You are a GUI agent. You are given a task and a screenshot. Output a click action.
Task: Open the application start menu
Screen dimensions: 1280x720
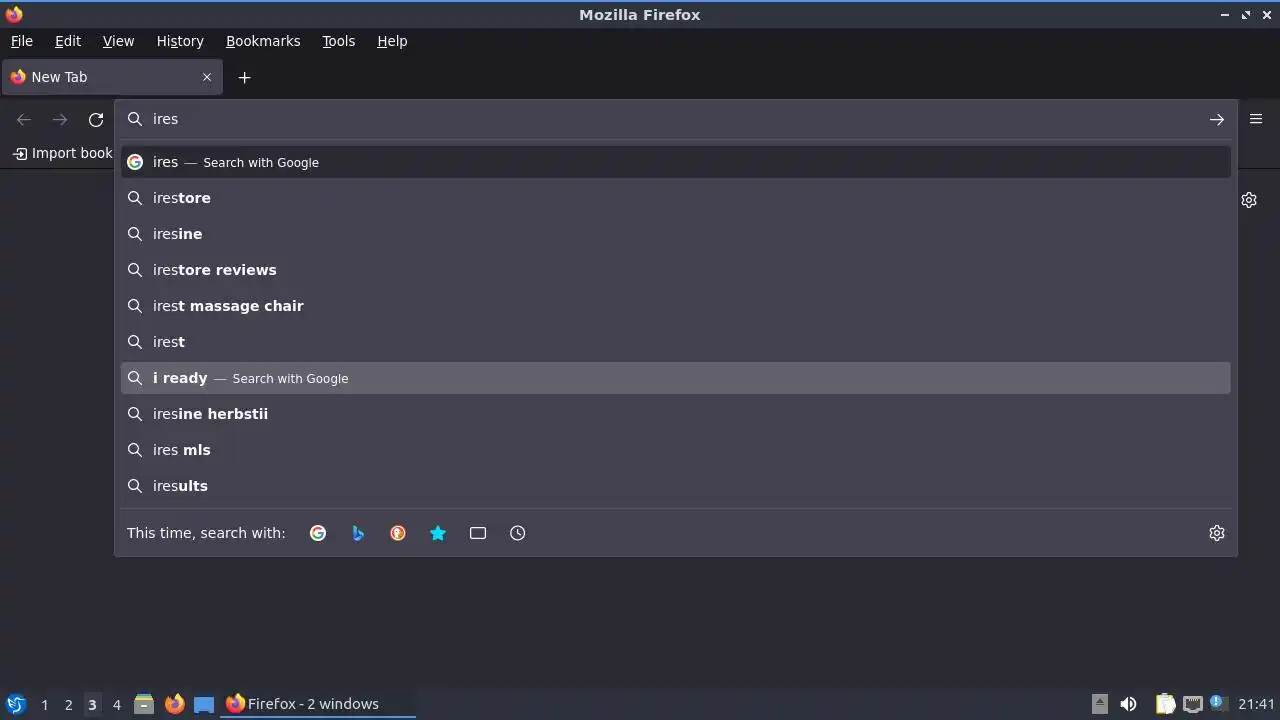[x=15, y=704]
